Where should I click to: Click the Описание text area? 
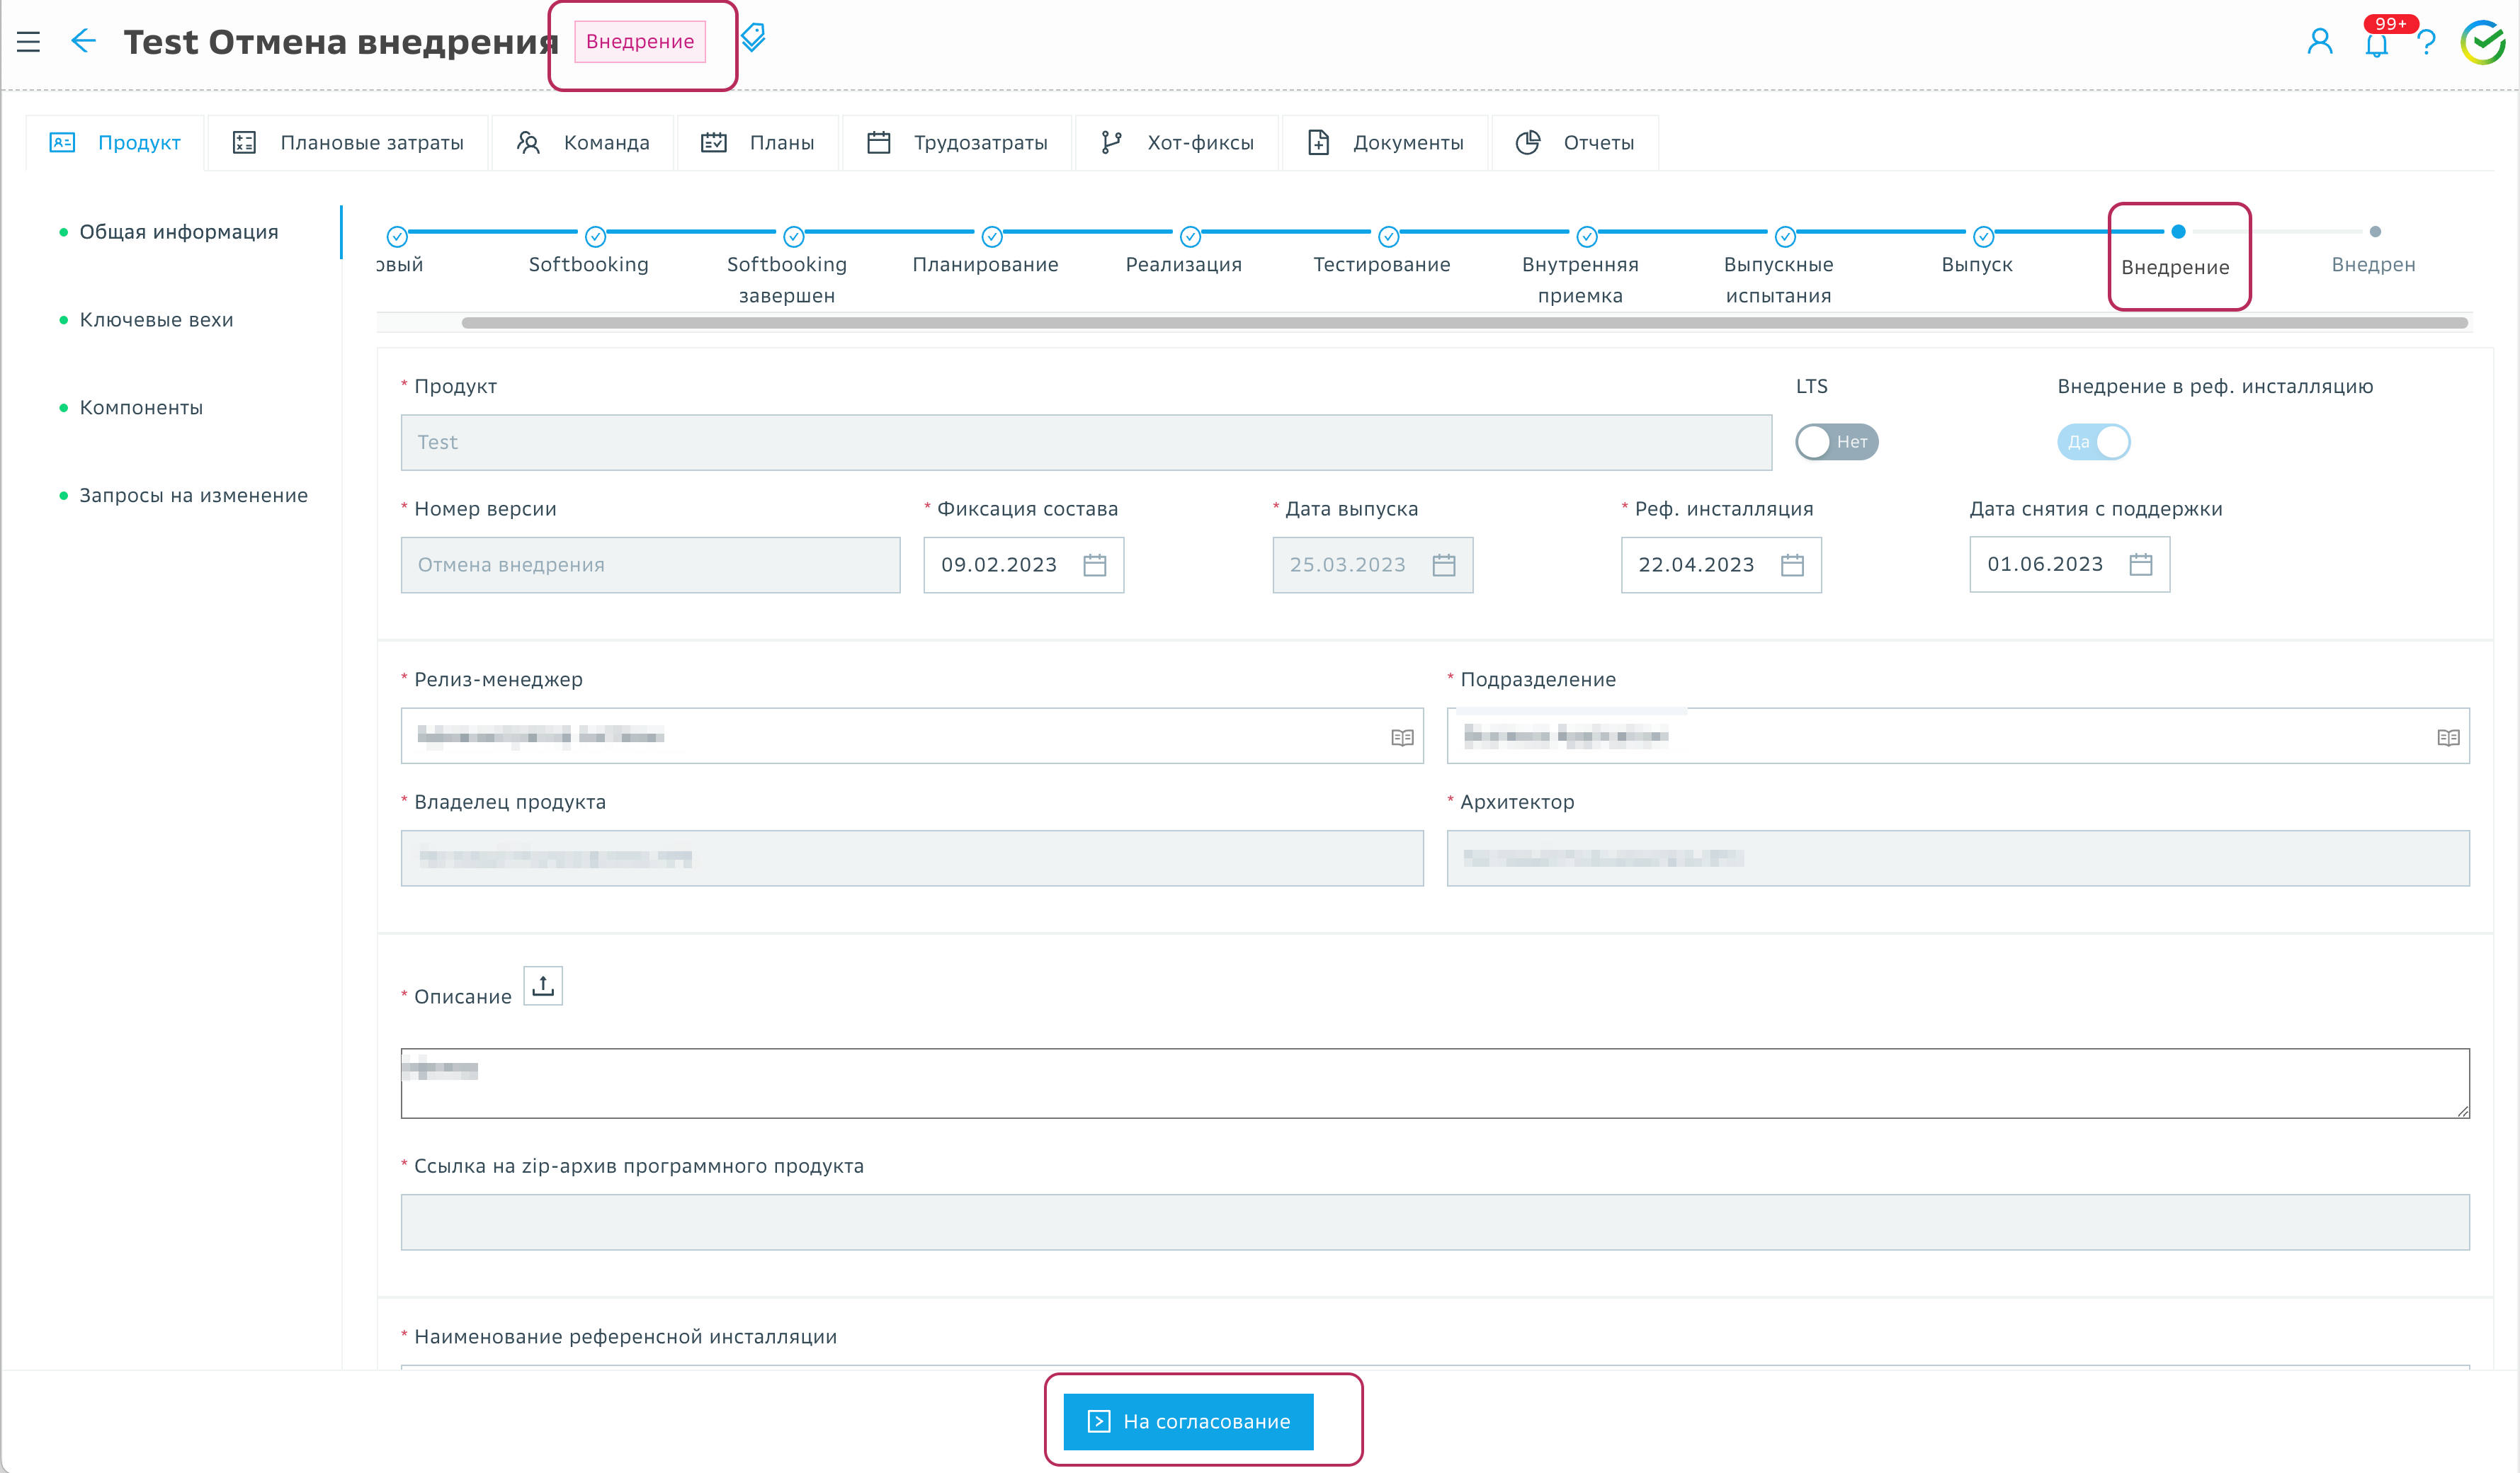(x=1434, y=1083)
